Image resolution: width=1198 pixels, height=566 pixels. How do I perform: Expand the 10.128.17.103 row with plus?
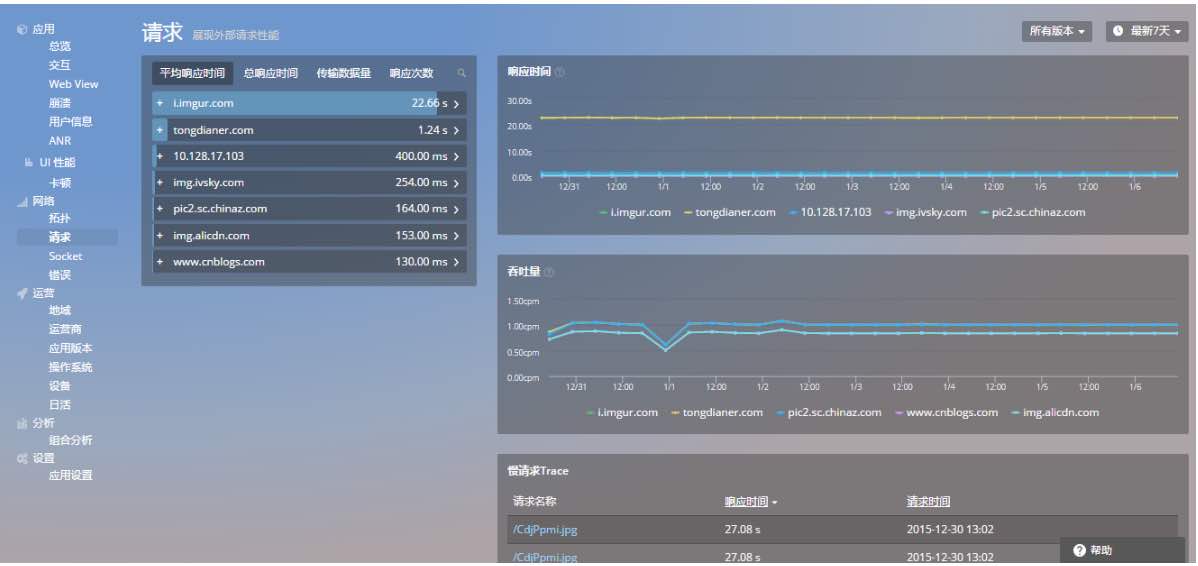(160, 156)
